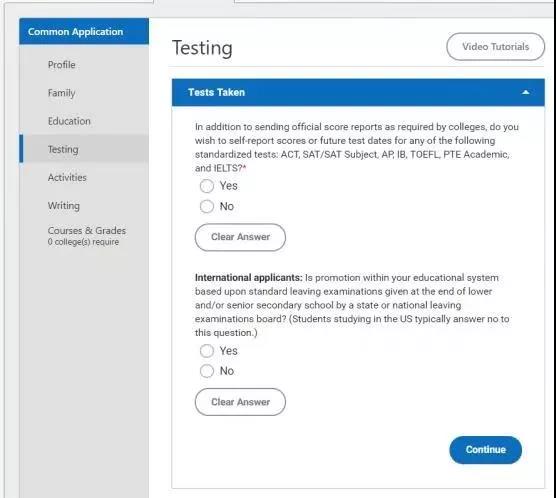Open the Profile section
Image resolution: width=556 pixels, height=498 pixels.
pyautogui.click(x=61, y=65)
